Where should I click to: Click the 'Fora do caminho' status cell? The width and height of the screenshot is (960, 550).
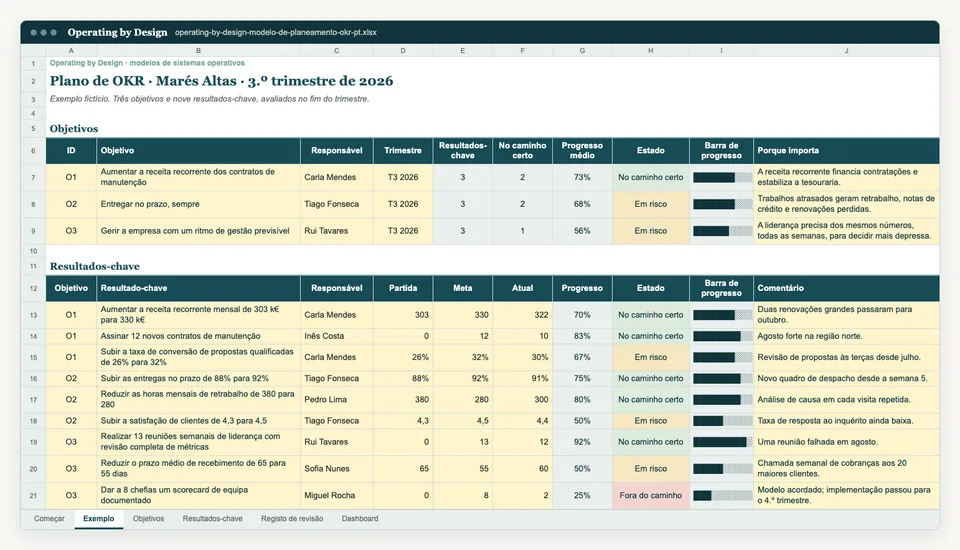point(650,495)
